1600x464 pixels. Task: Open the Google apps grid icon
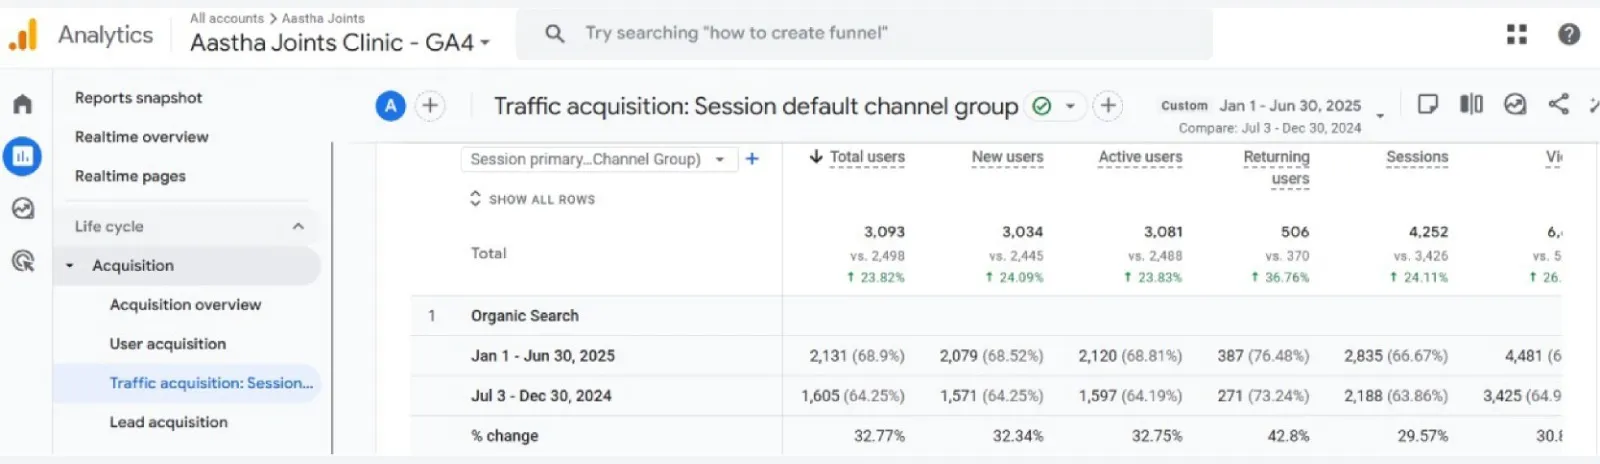(x=1516, y=34)
